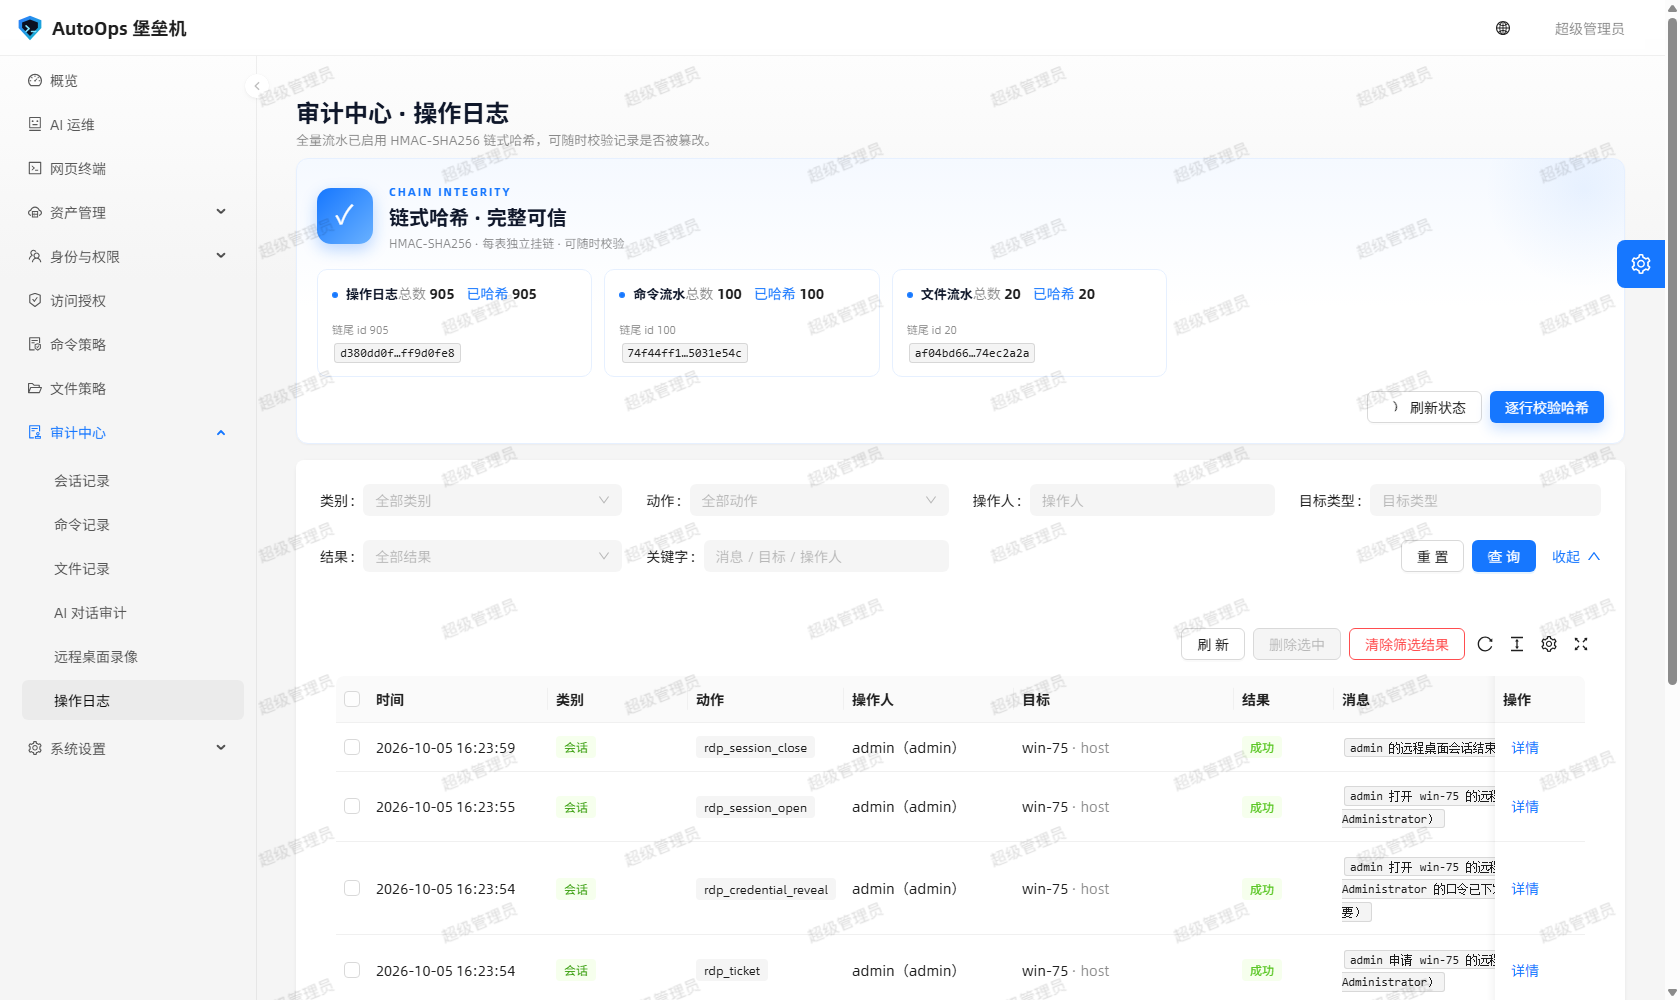Click the chain integrity checkmark badge
The image size is (1680, 1000).
[x=345, y=216]
